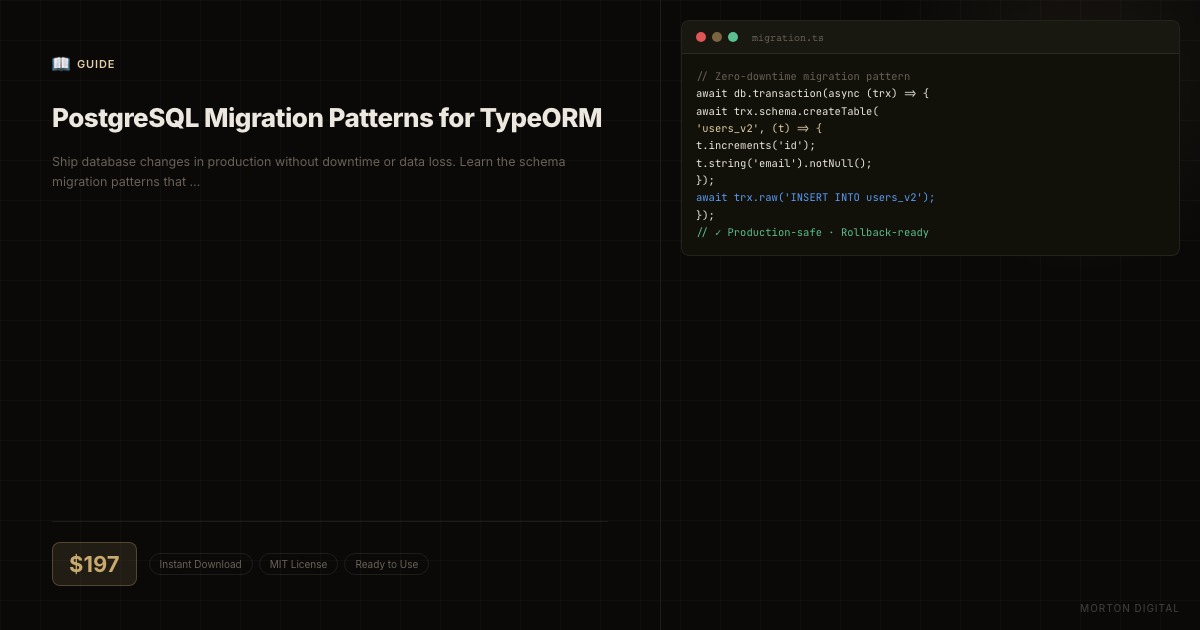The width and height of the screenshot is (1200, 630).
Task: Click the 'Zero-downtime migration pattern' comment line
Action: (803, 76)
